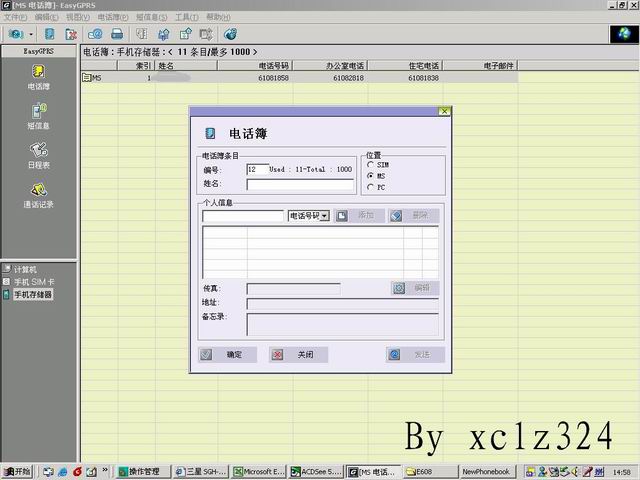Click the new phonebook entry toolbar icon

[49, 34]
